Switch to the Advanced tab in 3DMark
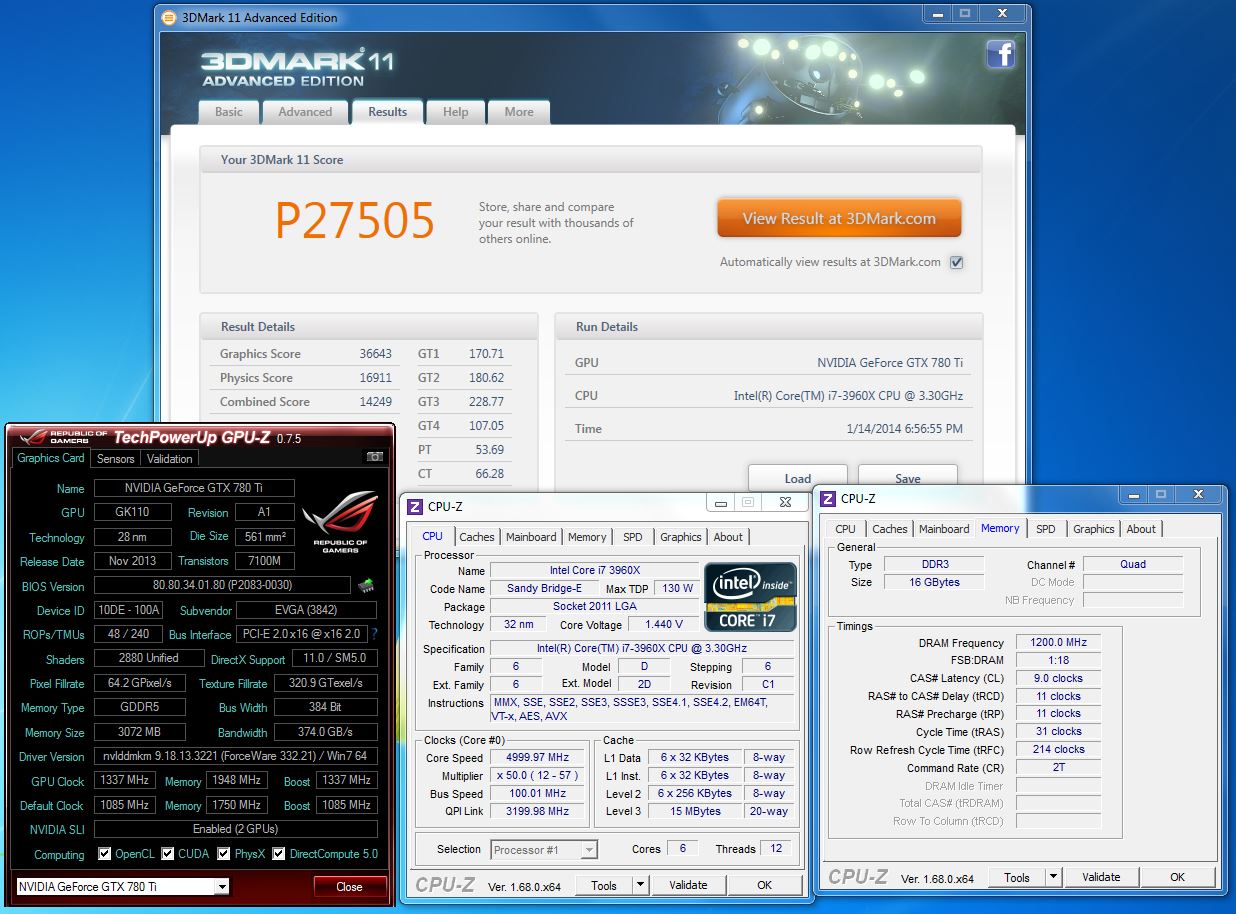The width and height of the screenshot is (1236, 914). 305,112
